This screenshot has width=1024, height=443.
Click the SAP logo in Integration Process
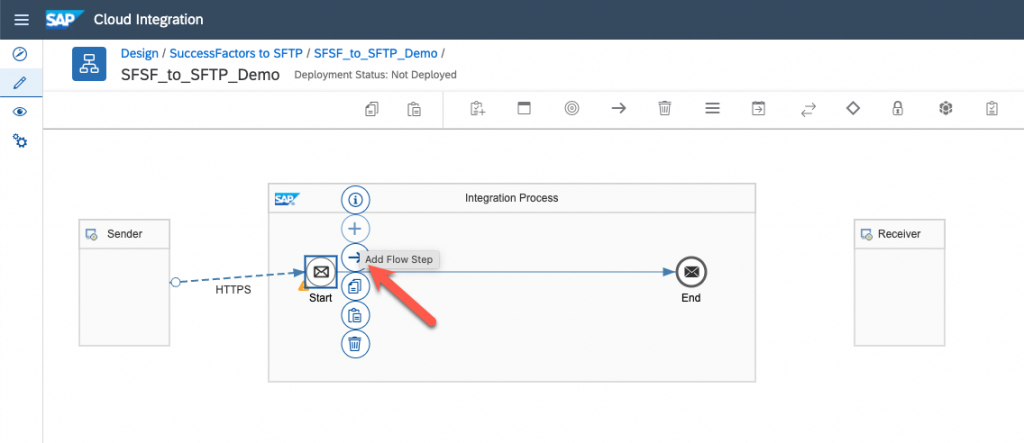click(287, 199)
